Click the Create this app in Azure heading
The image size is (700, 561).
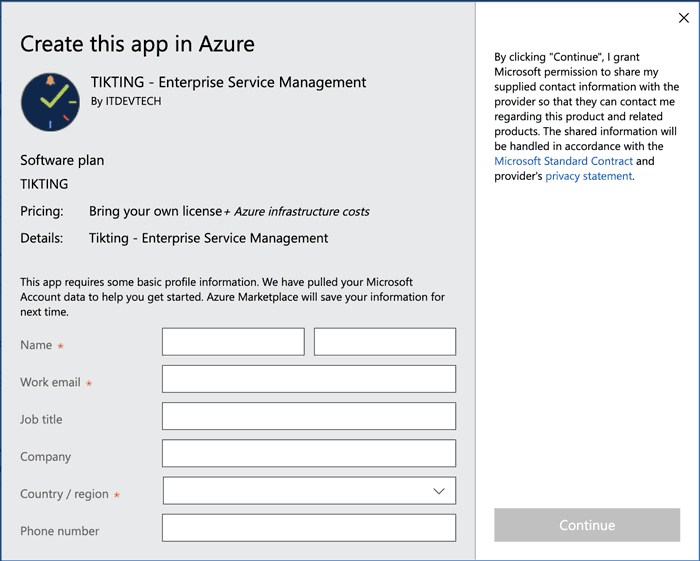point(137,44)
